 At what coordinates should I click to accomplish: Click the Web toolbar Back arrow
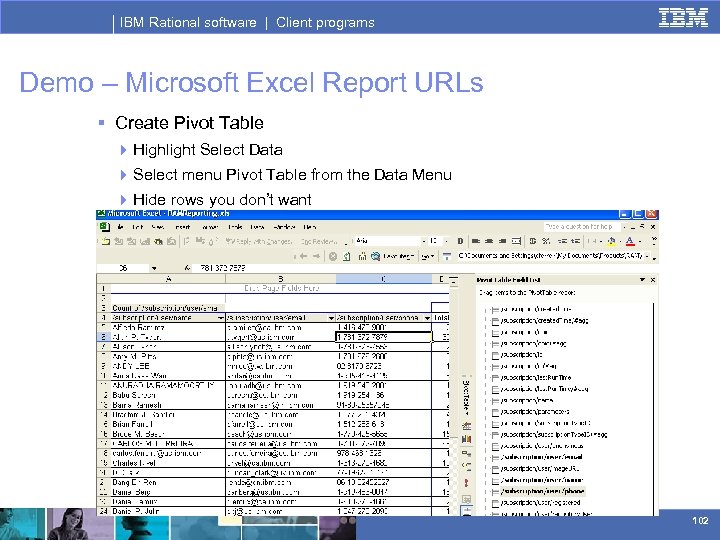pos(303,256)
